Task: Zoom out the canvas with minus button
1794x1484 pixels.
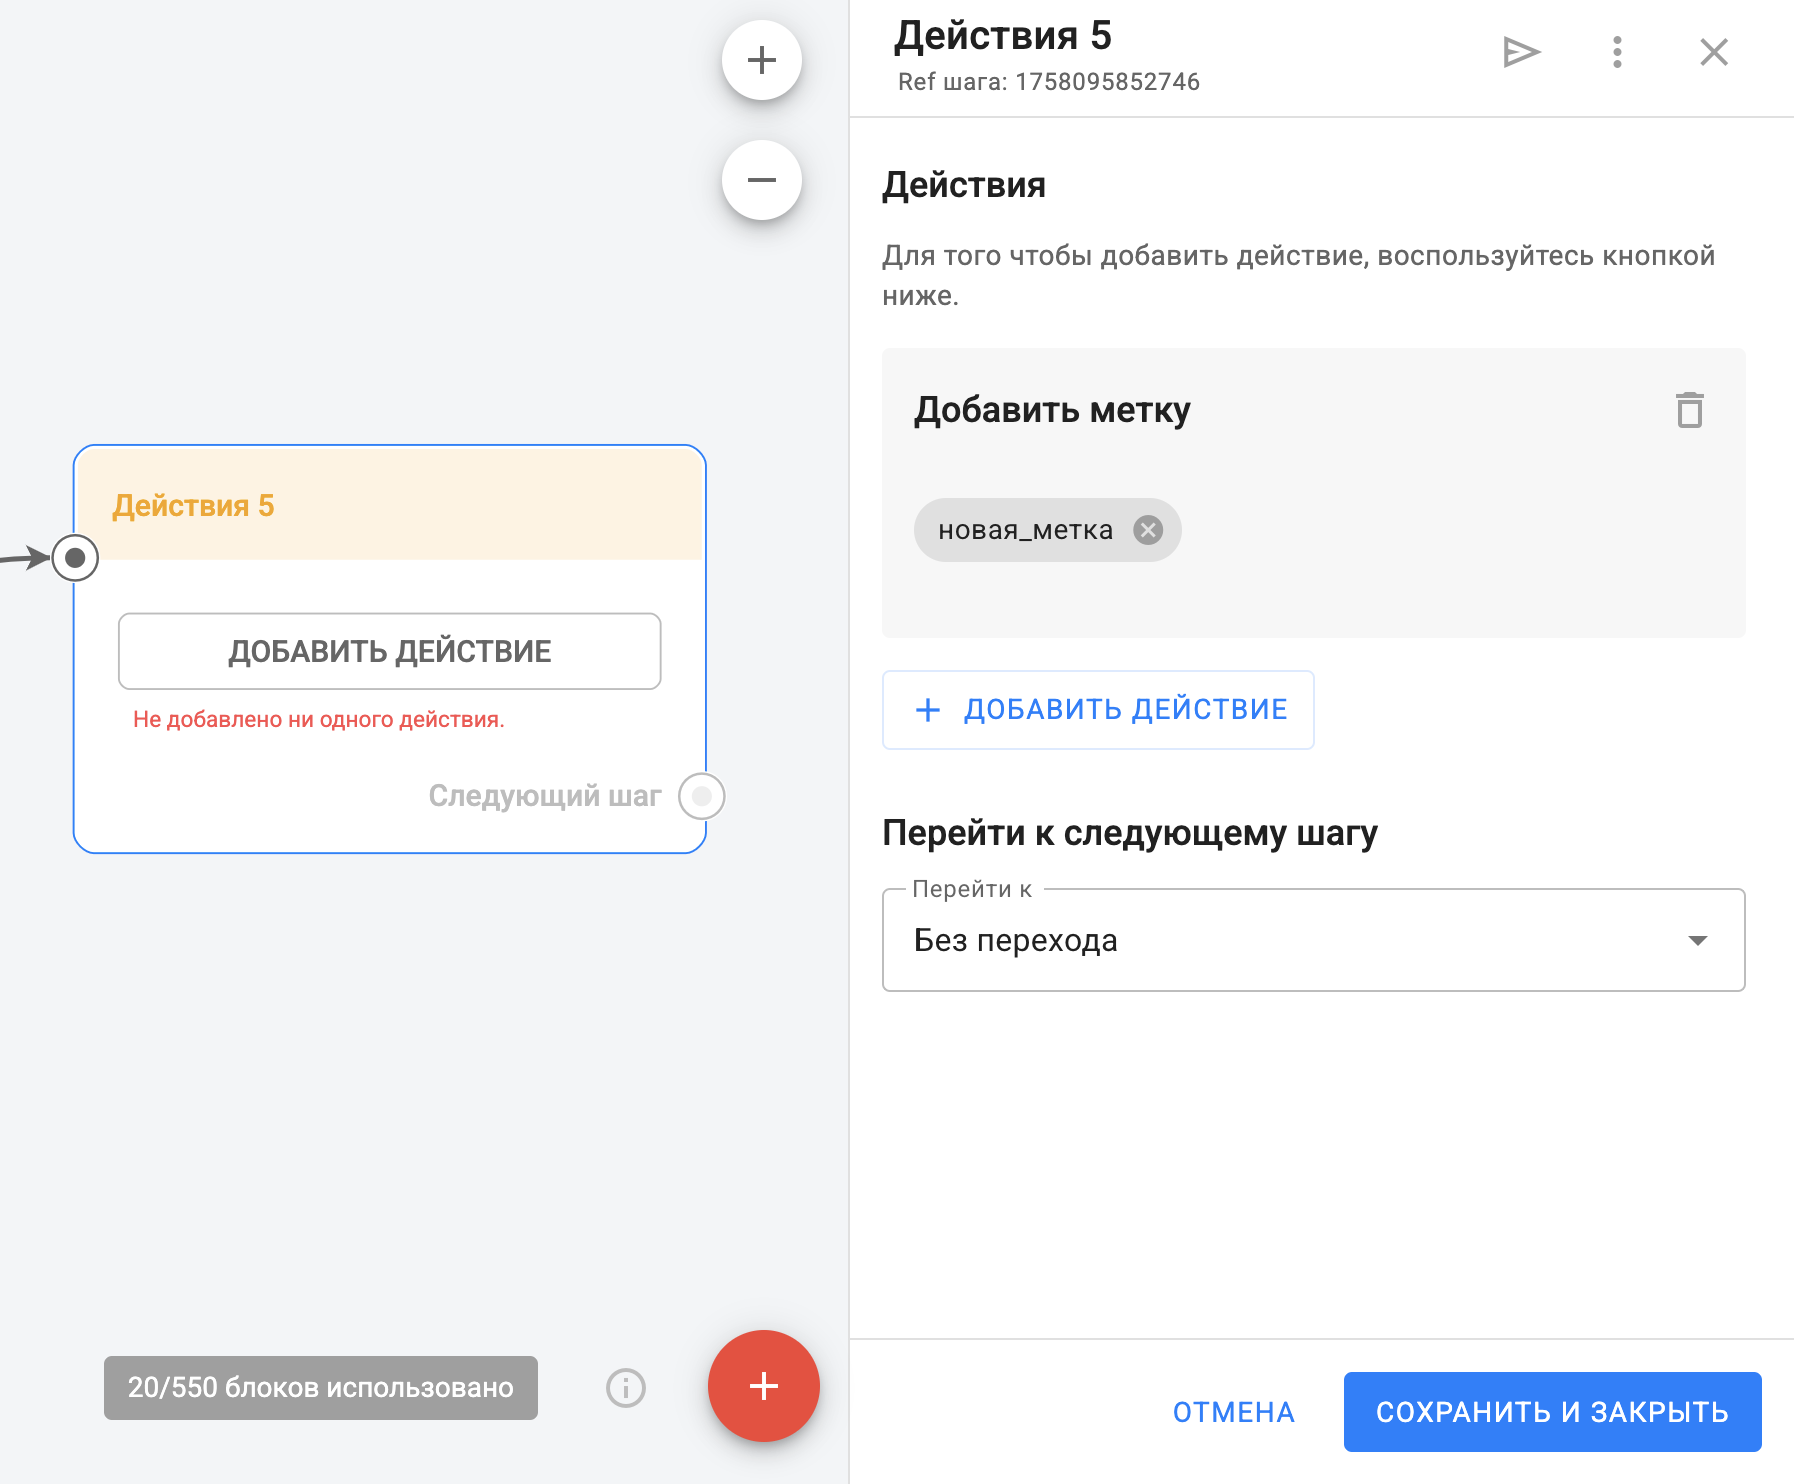Action: click(x=762, y=180)
